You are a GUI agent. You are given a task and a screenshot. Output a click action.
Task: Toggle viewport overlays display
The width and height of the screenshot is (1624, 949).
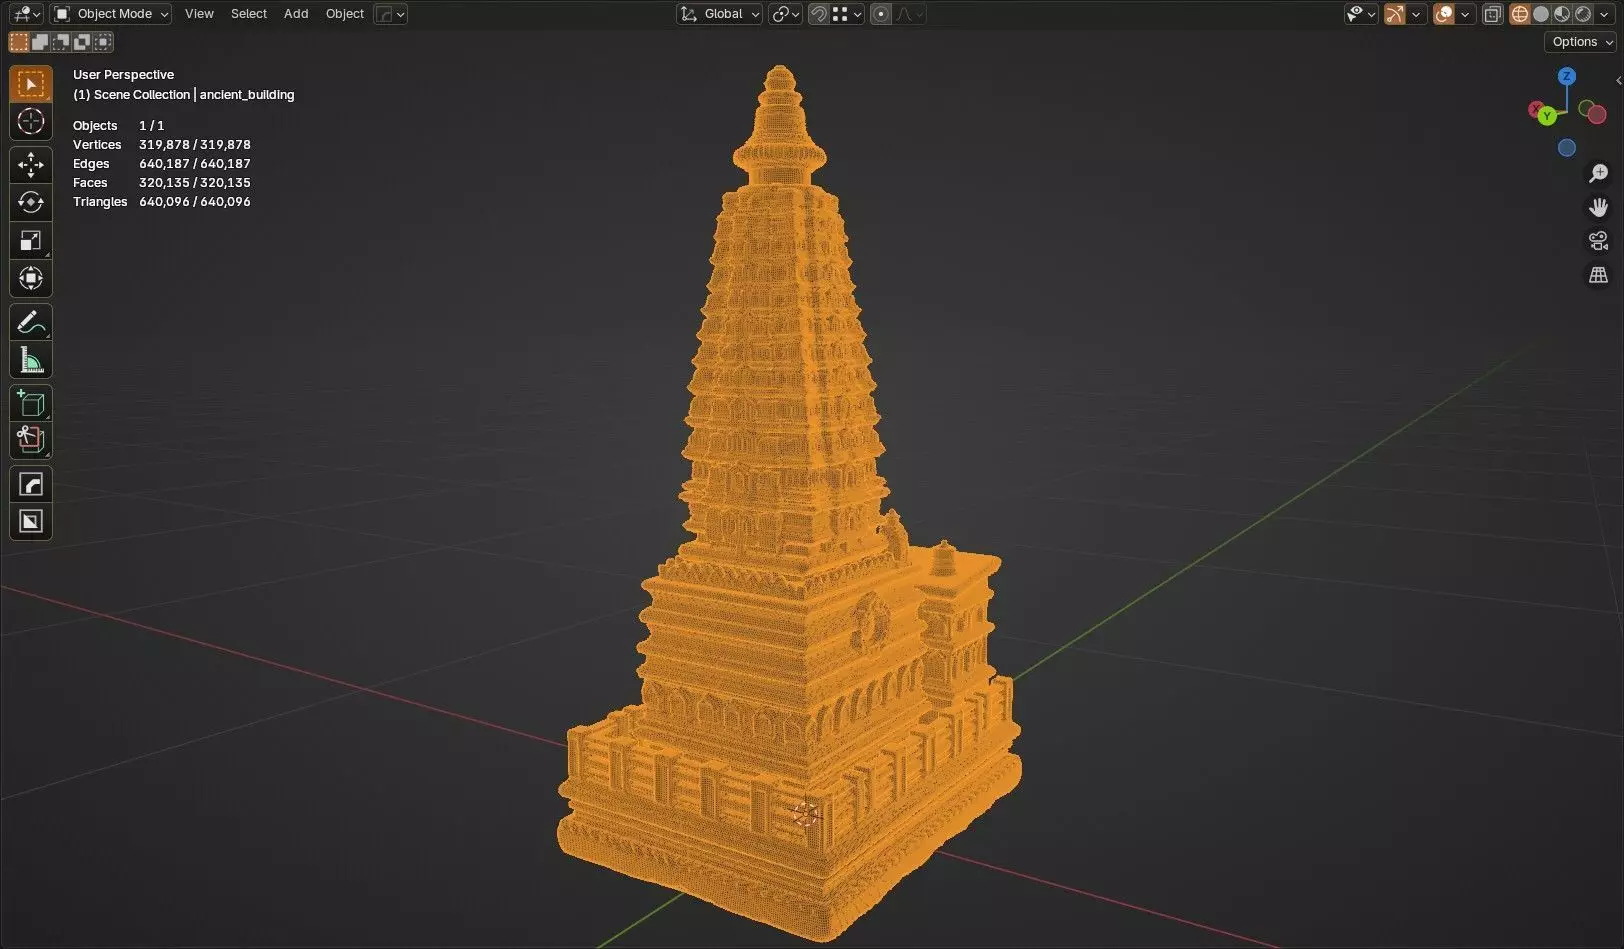1444,14
